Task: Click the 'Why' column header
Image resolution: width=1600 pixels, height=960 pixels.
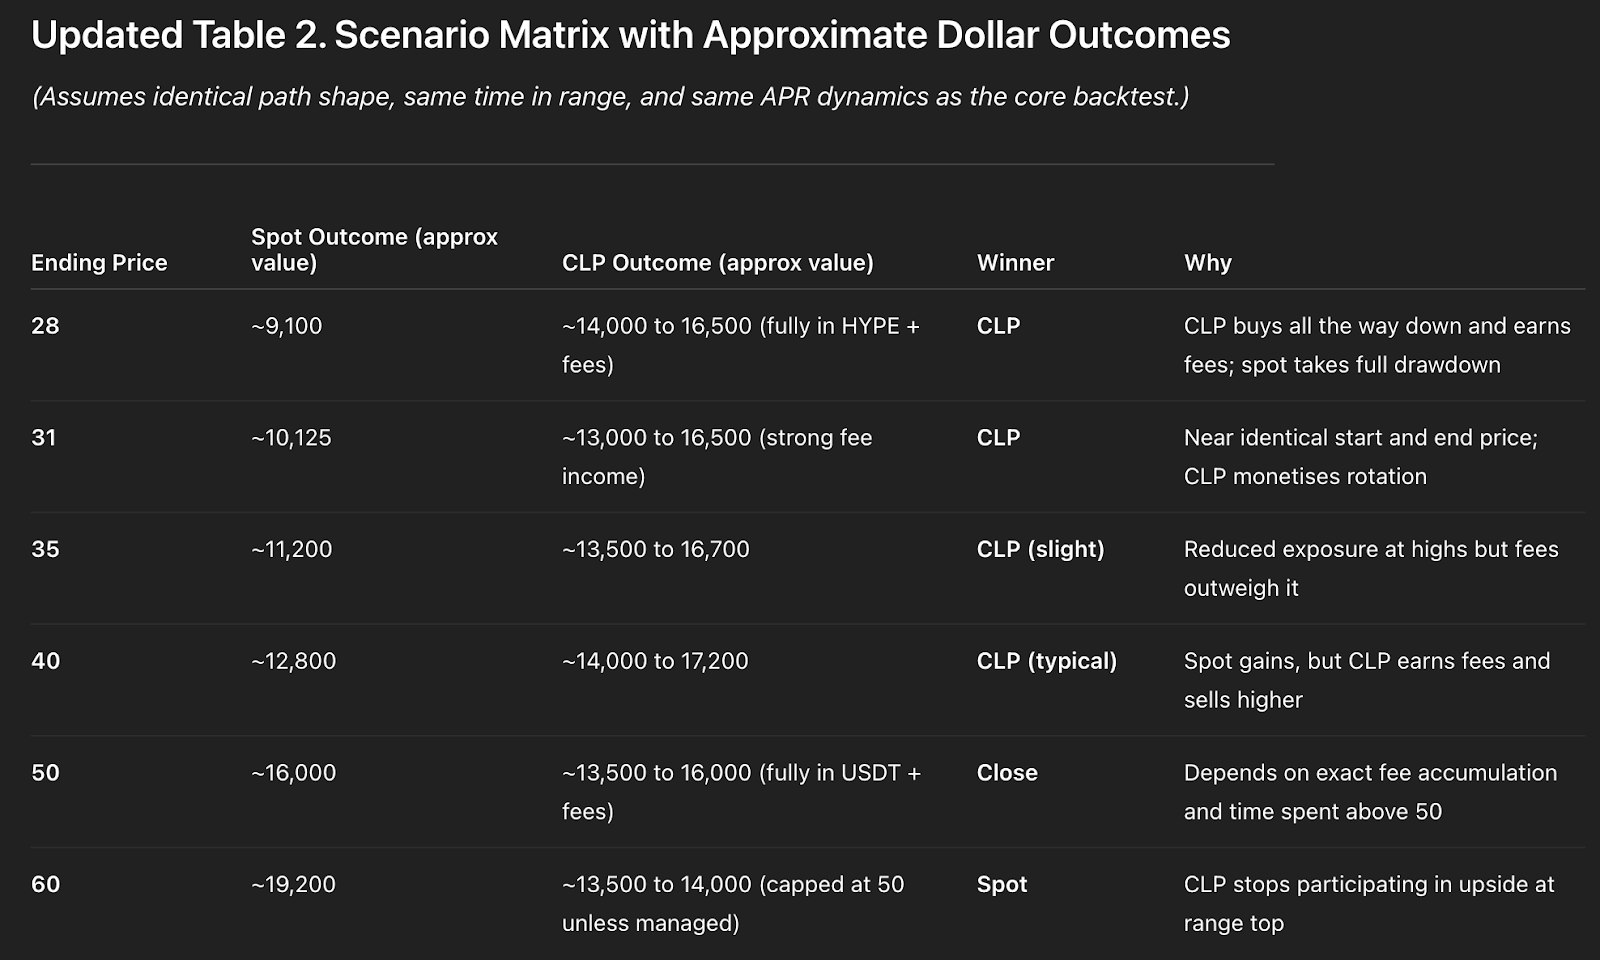Action: pyautogui.click(x=1207, y=263)
